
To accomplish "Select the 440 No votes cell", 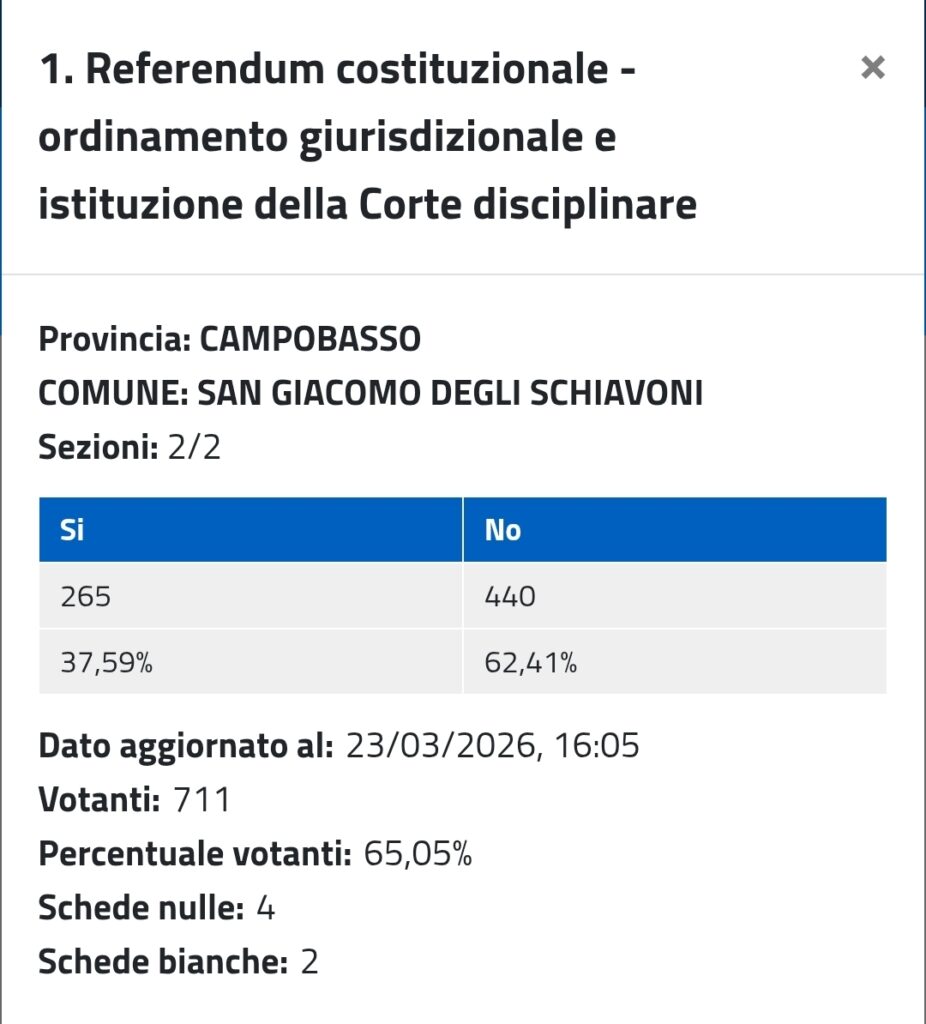I will [x=510, y=597].
